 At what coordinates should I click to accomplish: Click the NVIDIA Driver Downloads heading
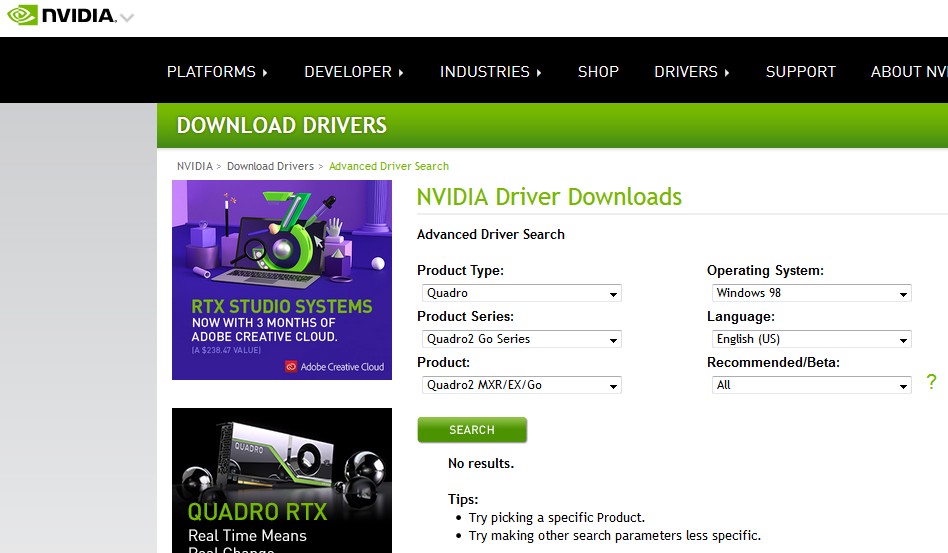(x=549, y=197)
